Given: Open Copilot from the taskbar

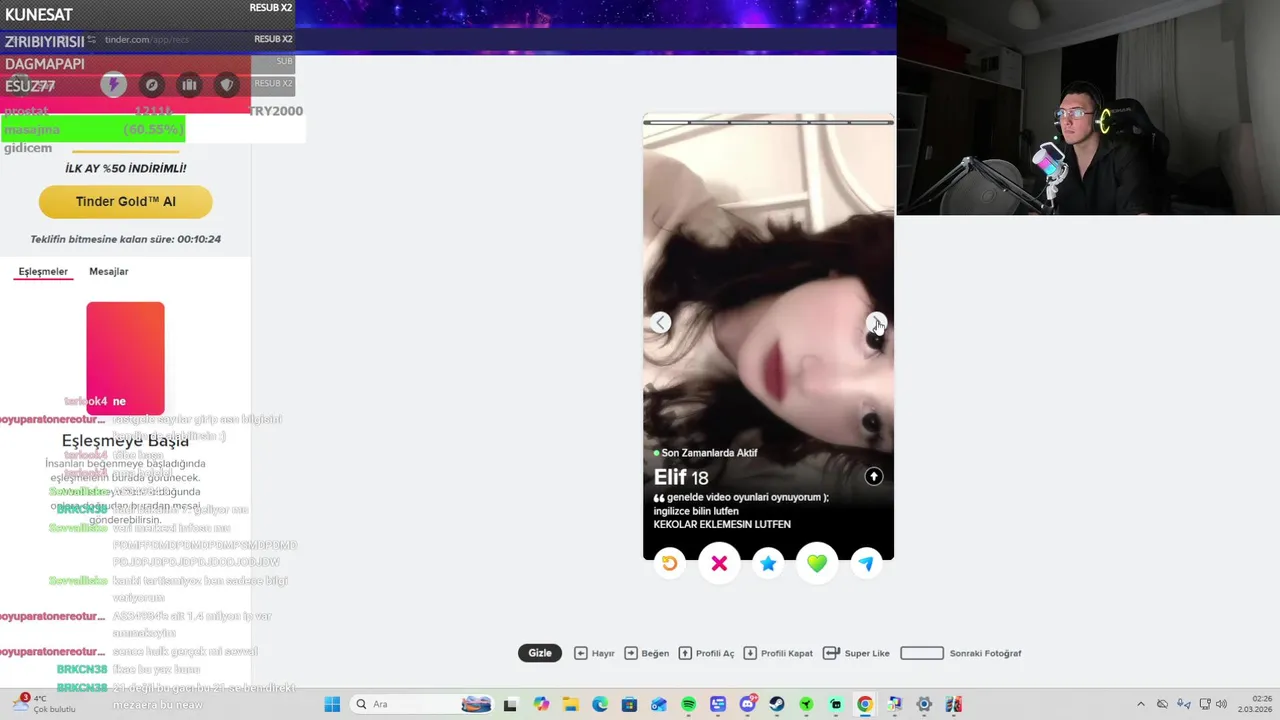Looking at the screenshot, I should (x=541, y=704).
